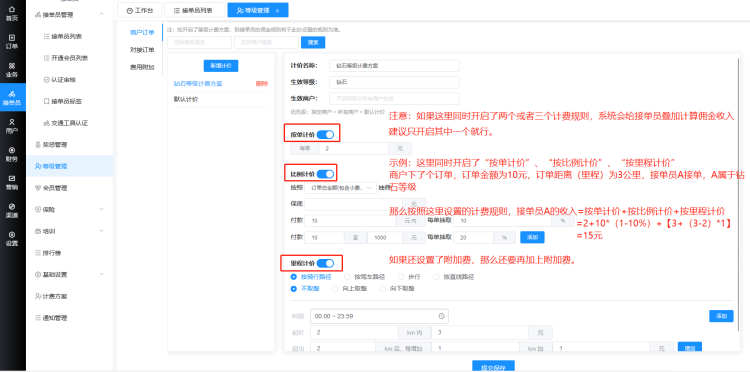Click the blue 搜索 button

pos(313,42)
